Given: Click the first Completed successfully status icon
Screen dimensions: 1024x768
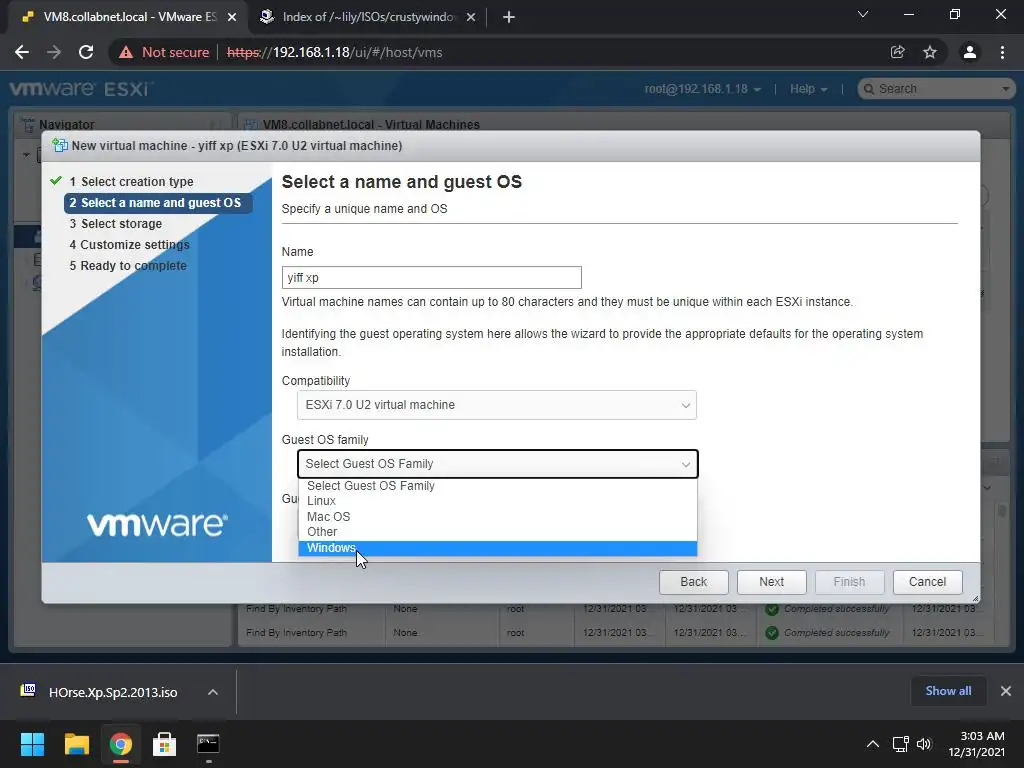Looking at the screenshot, I should (x=772, y=609).
